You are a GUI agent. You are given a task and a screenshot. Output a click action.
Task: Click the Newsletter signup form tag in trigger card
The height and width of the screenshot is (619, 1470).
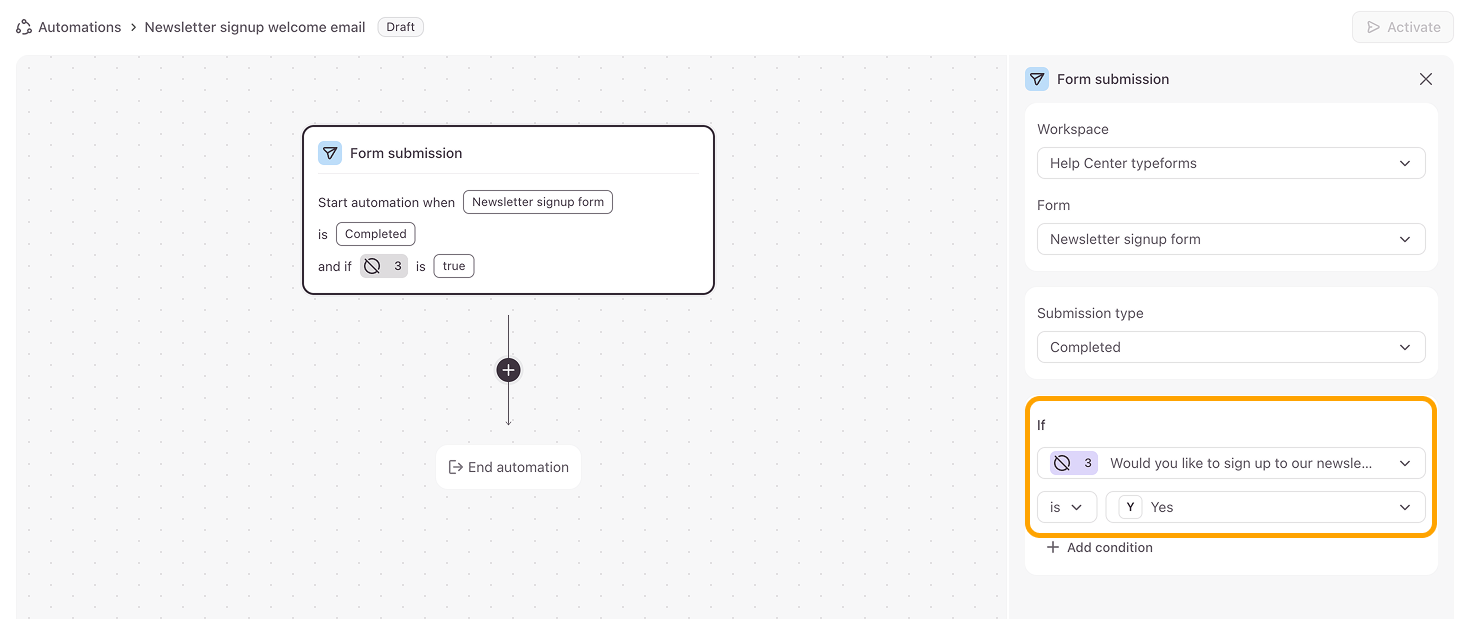[x=538, y=202]
